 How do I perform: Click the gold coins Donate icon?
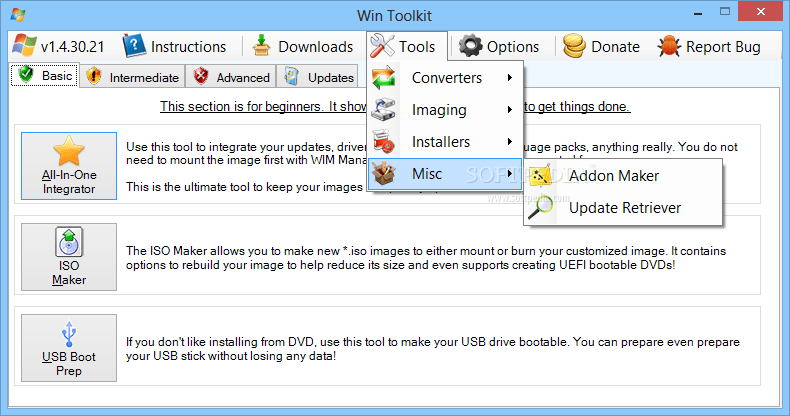pyautogui.click(x=574, y=46)
